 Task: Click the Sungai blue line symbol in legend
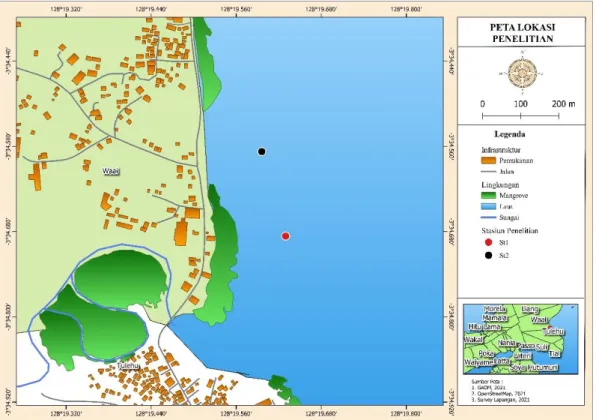click(488, 217)
